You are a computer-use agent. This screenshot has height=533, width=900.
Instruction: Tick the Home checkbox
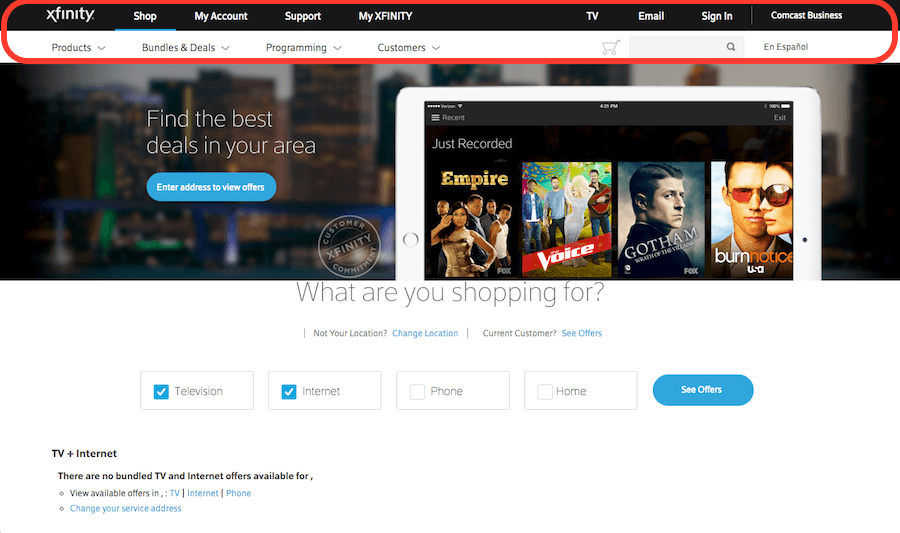click(x=545, y=392)
